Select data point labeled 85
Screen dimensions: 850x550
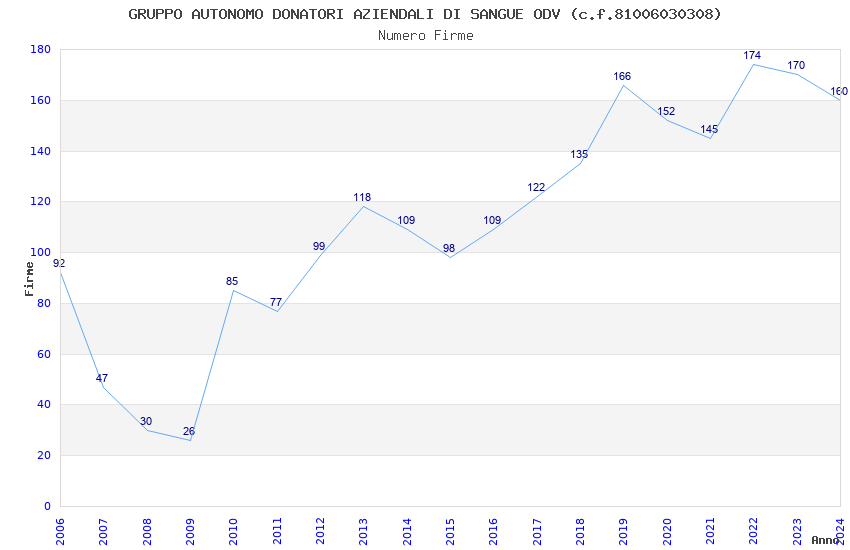232,281
